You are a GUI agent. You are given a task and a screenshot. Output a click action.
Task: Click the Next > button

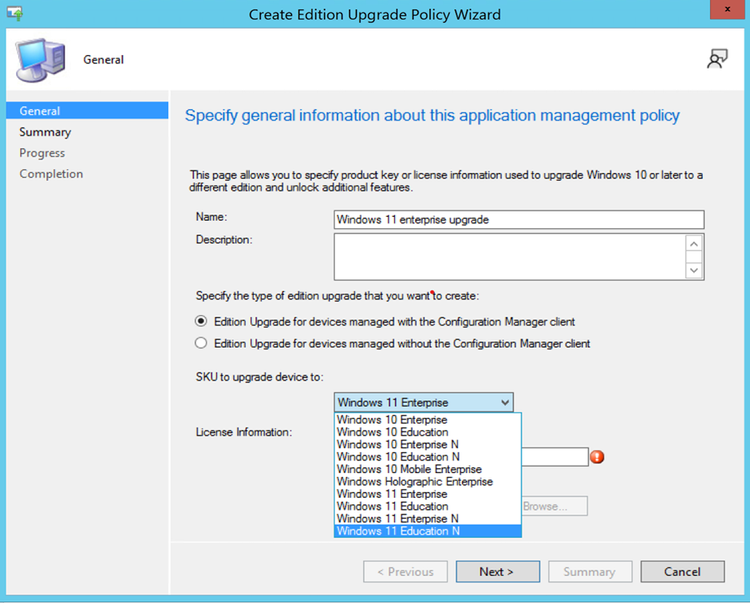497,571
